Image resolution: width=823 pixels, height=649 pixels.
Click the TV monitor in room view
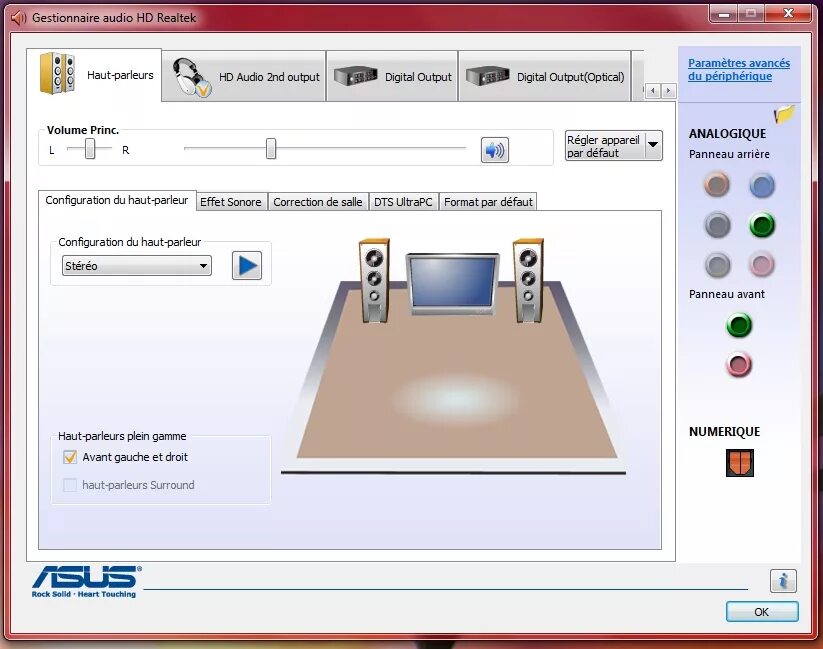[452, 284]
